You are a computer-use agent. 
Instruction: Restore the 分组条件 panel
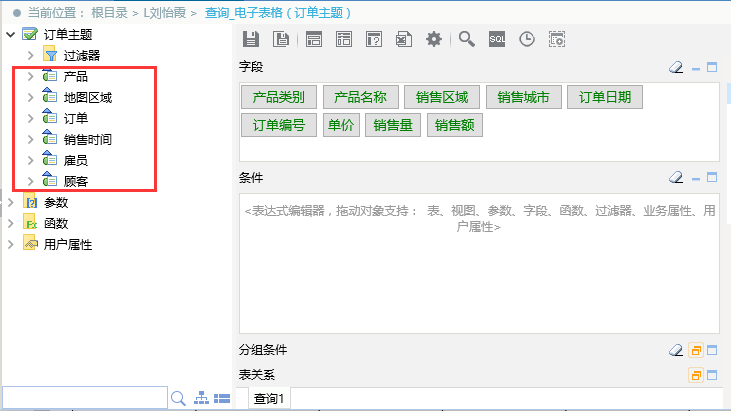[696, 350]
